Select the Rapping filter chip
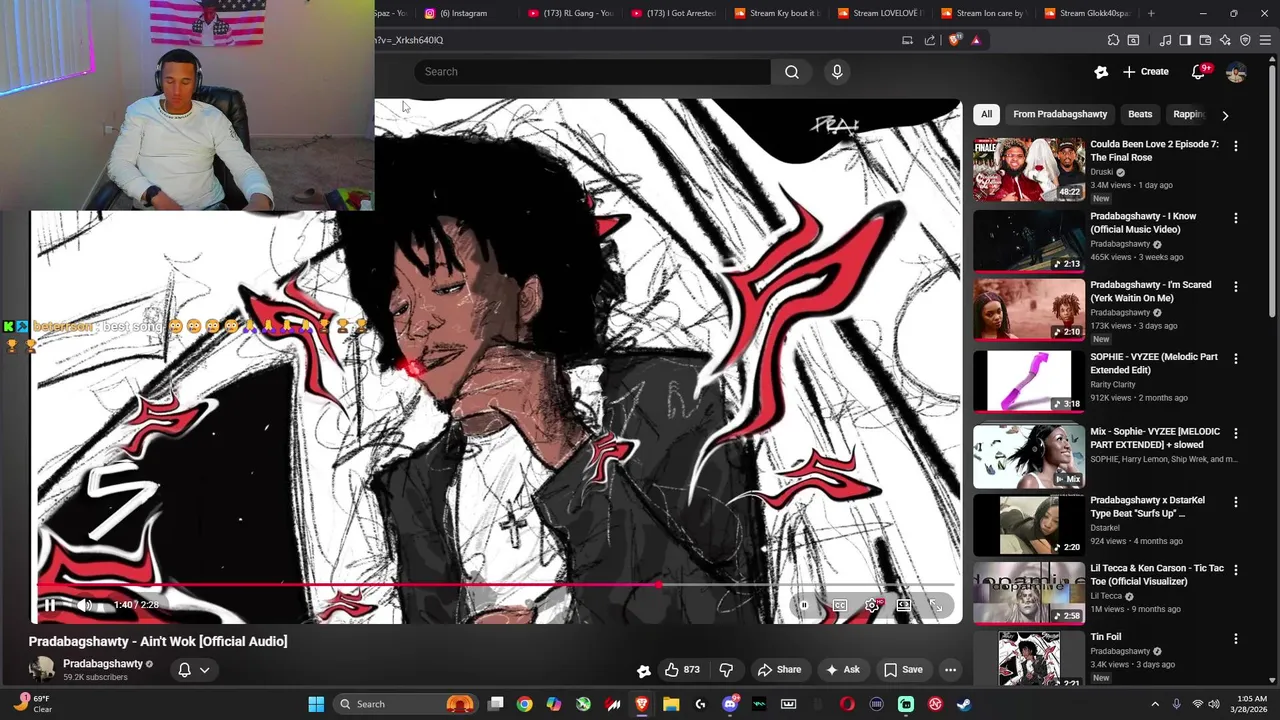This screenshot has width=1280, height=720. point(1188,114)
